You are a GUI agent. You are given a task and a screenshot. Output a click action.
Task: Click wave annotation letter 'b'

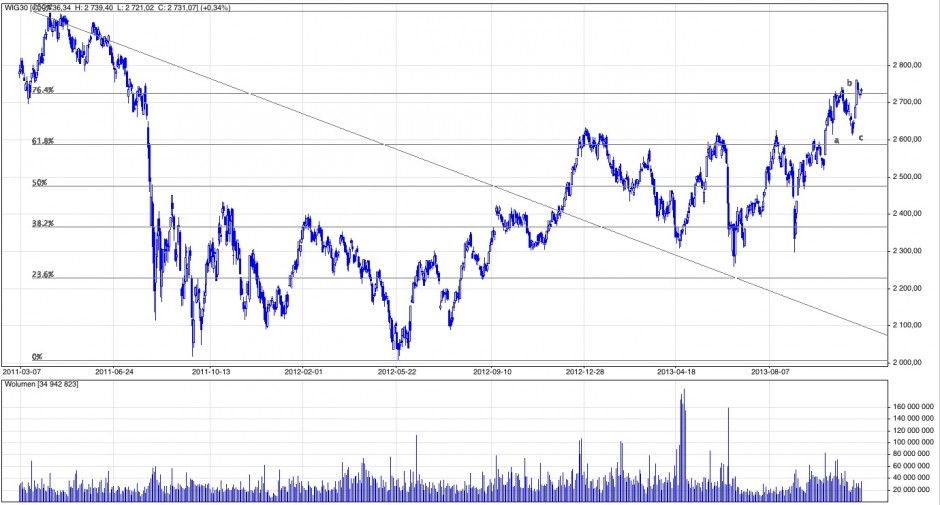(x=849, y=83)
